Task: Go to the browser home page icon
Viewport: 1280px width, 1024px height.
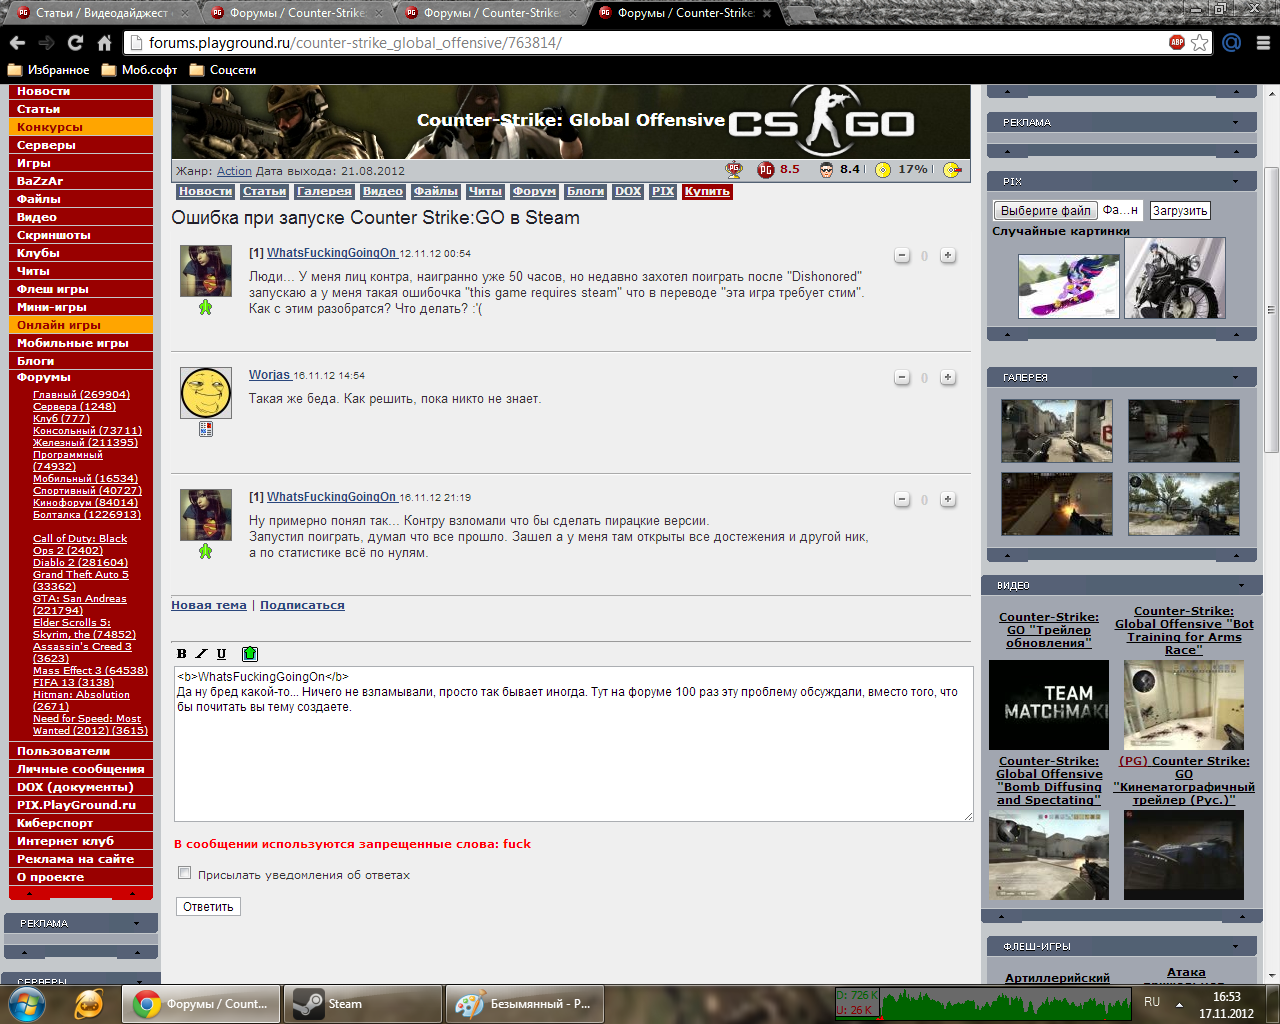Action: (104, 43)
